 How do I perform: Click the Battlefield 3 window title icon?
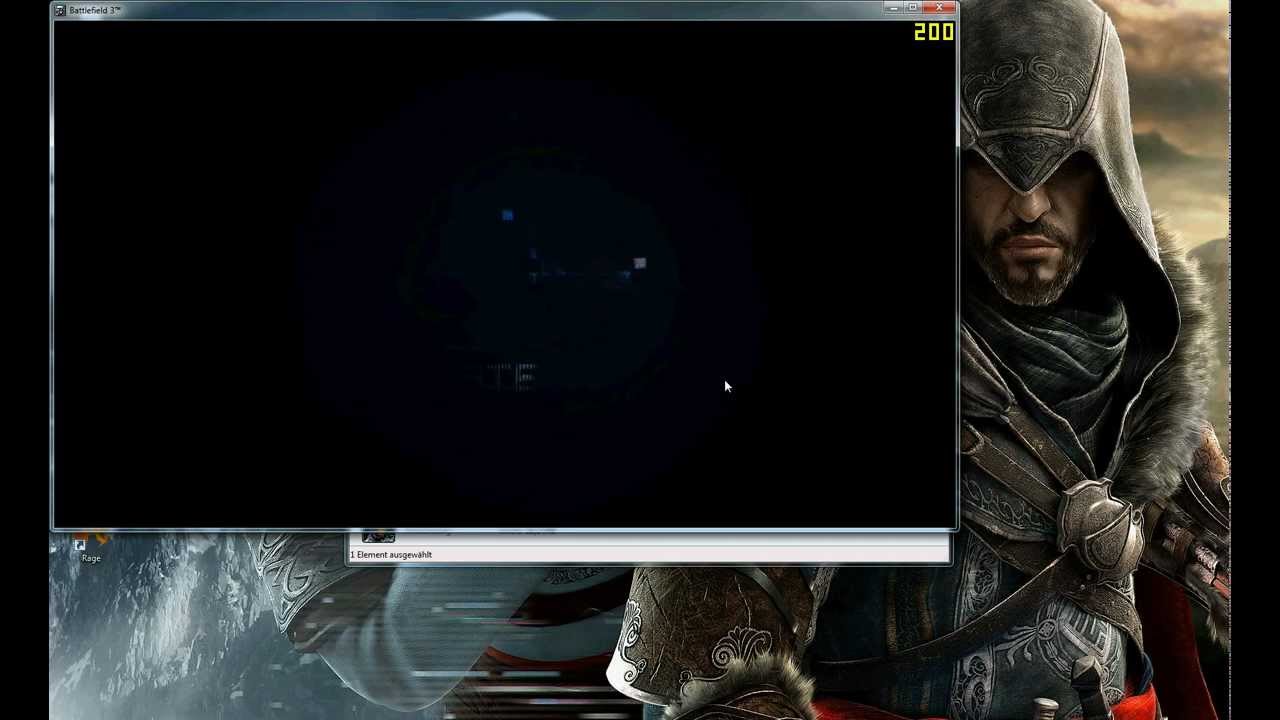click(61, 10)
